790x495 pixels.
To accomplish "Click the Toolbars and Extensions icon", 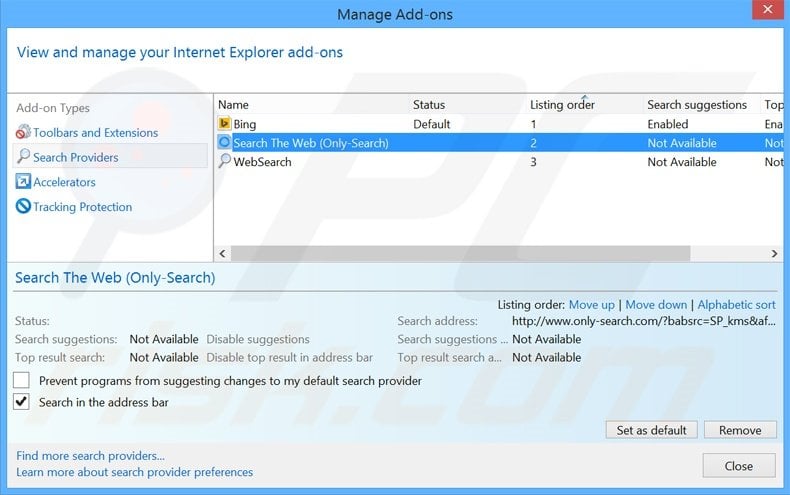I will pos(23,132).
